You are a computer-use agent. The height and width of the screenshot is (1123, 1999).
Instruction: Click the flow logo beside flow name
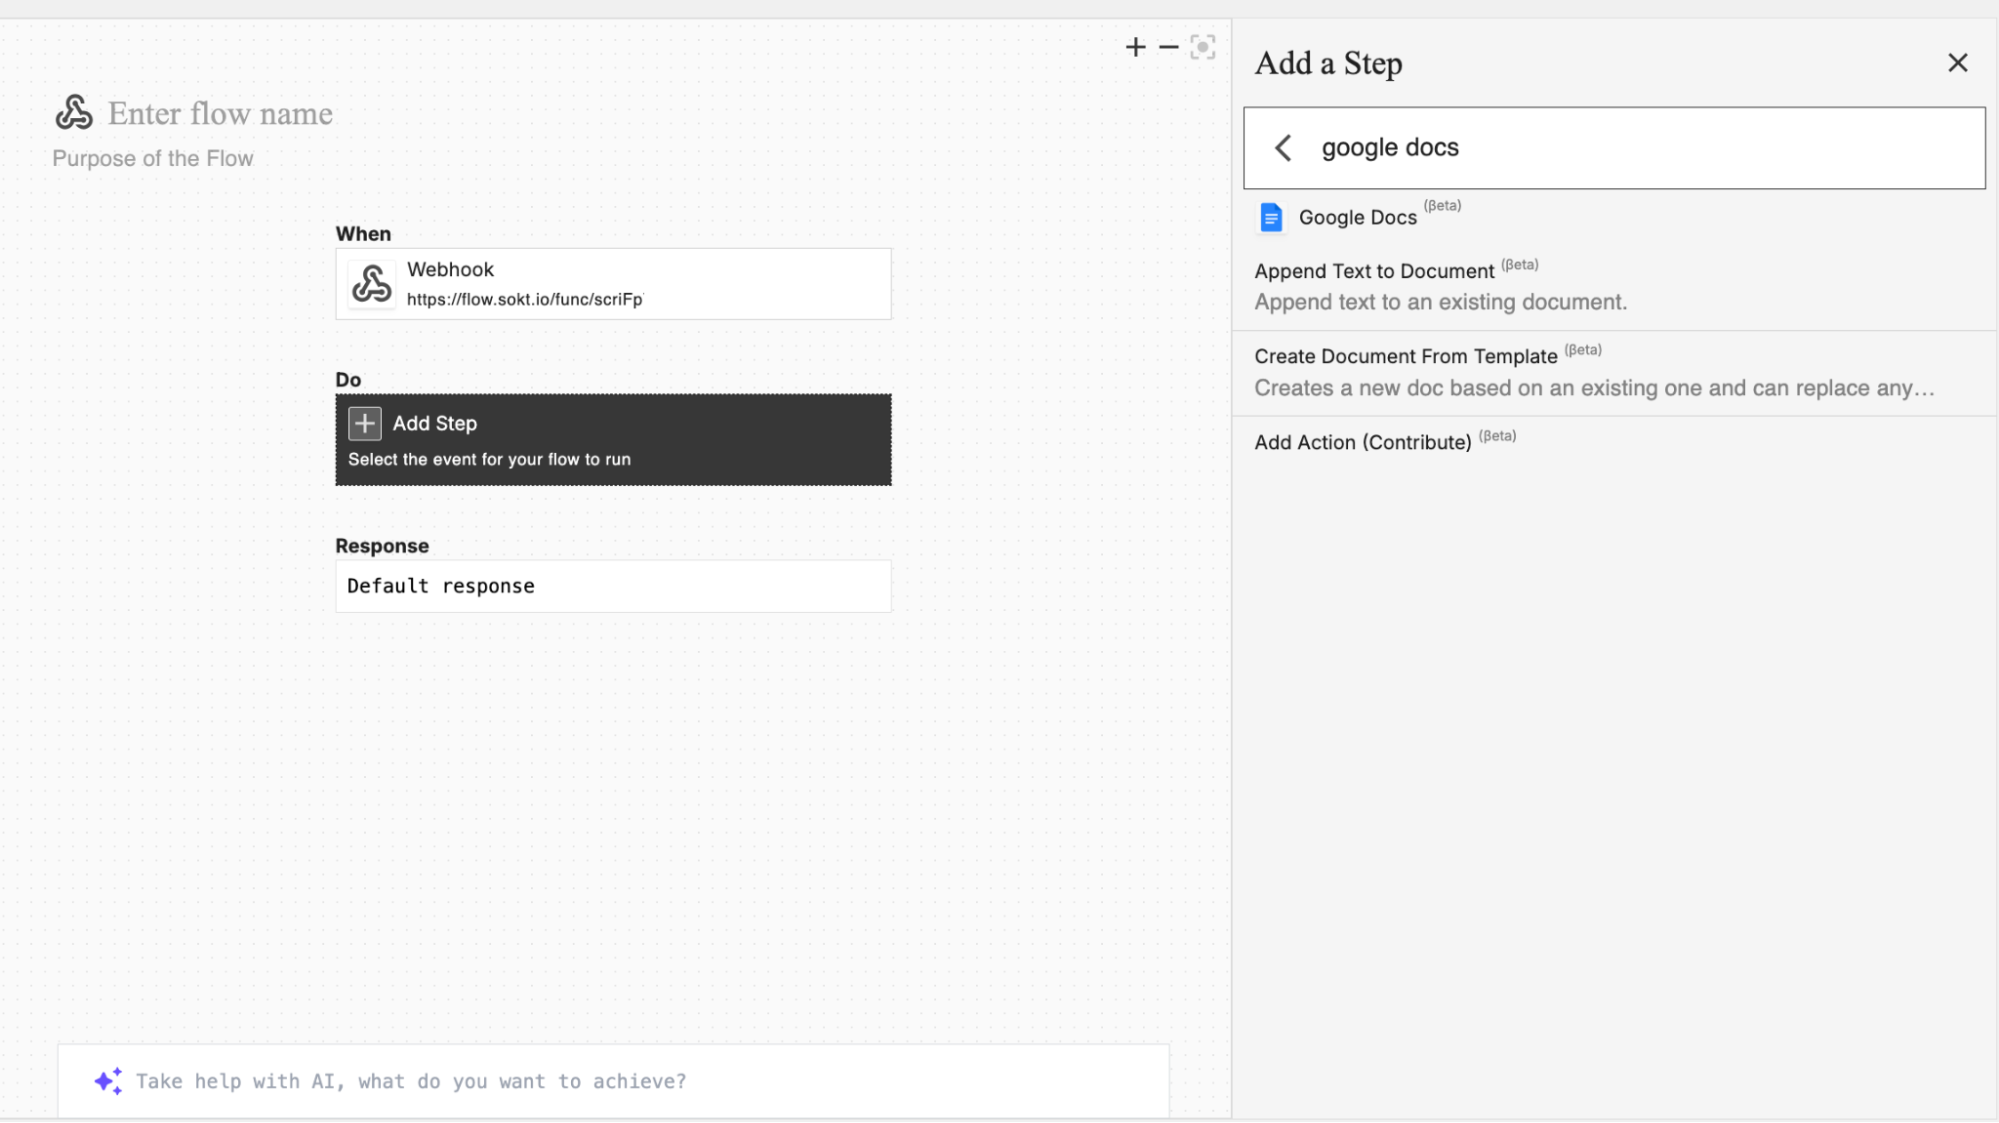click(x=74, y=113)
